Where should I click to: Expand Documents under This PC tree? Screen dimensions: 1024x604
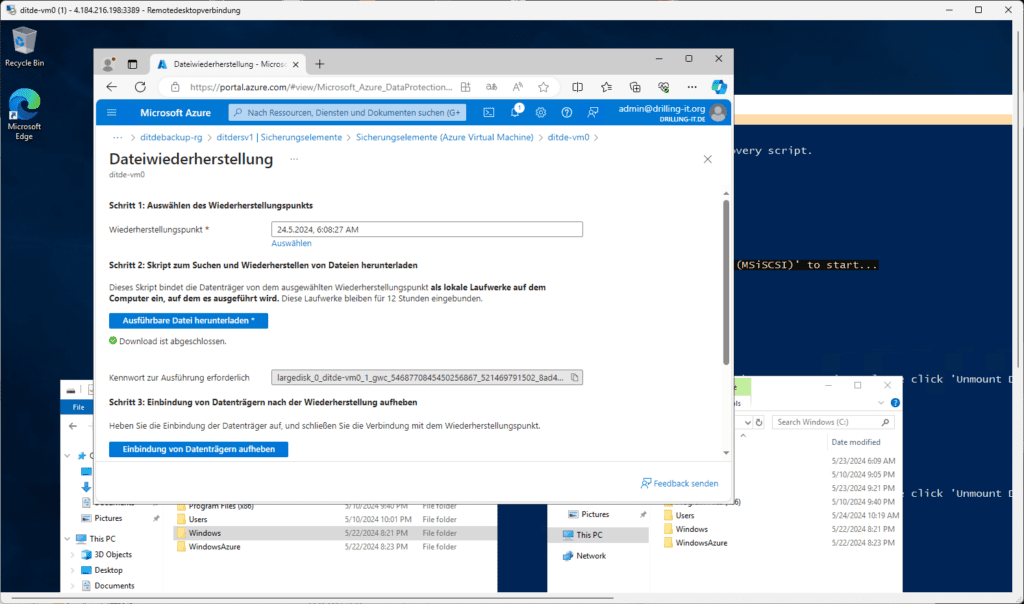72,586
